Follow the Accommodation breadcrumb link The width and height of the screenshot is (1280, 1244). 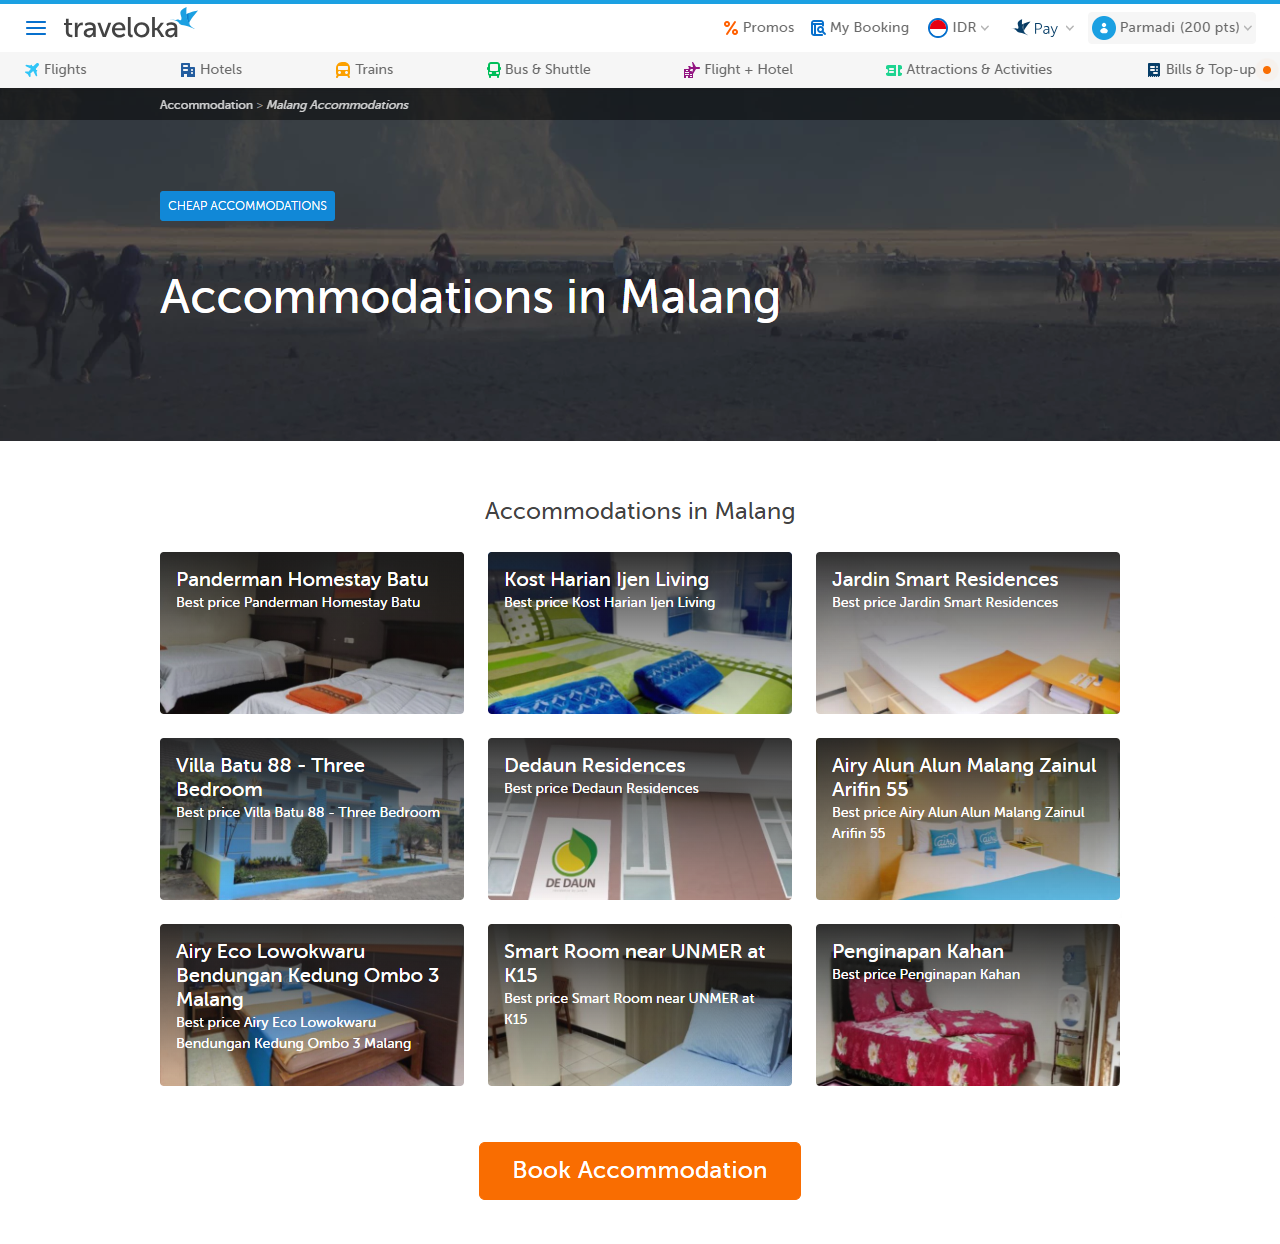[x=206, y=105]
